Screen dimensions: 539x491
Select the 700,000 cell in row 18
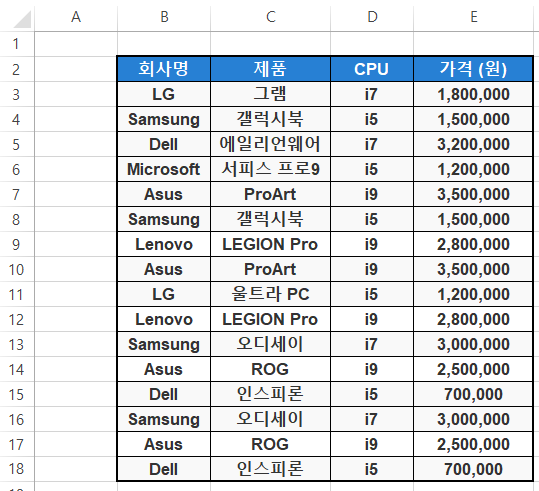pos(473,469)
